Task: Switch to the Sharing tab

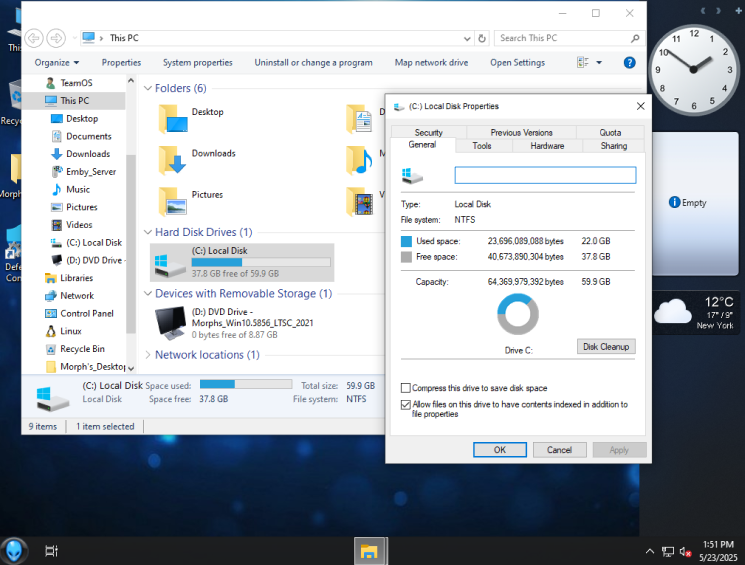Action: pyautogui.click(x=613, y=146)
